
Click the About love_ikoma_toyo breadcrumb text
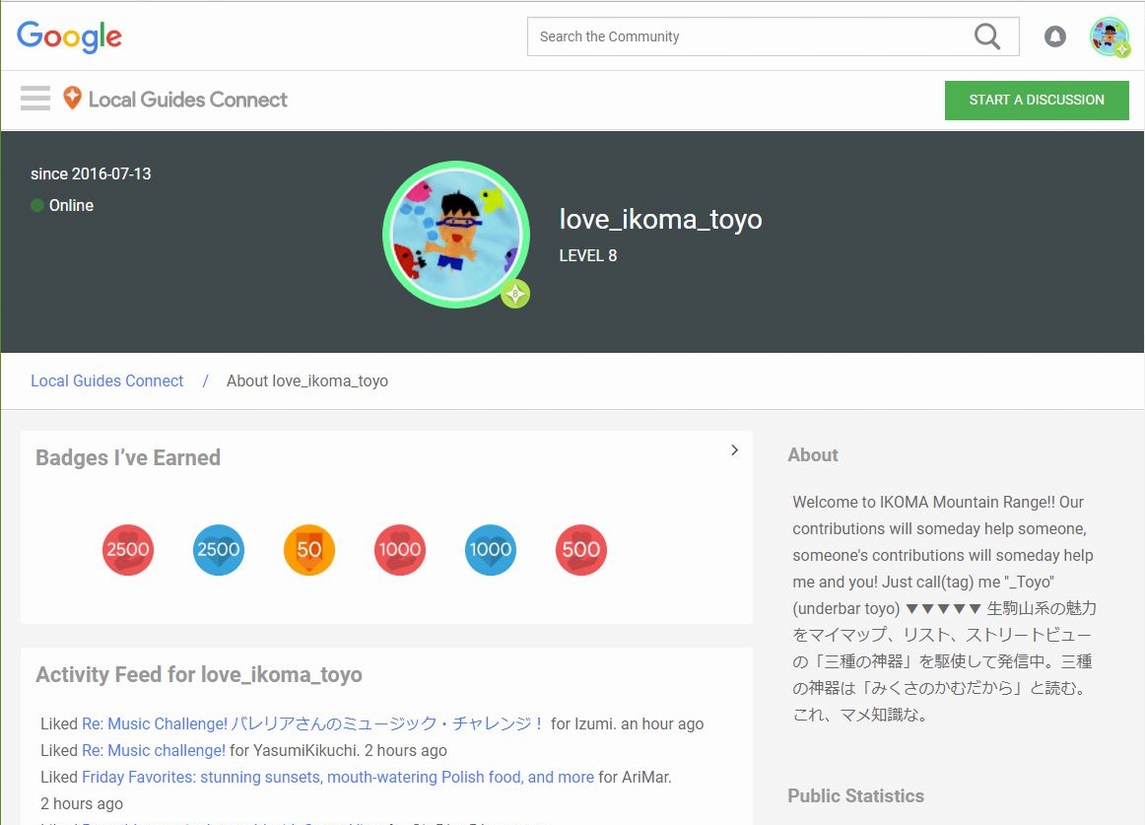[307, 381]
